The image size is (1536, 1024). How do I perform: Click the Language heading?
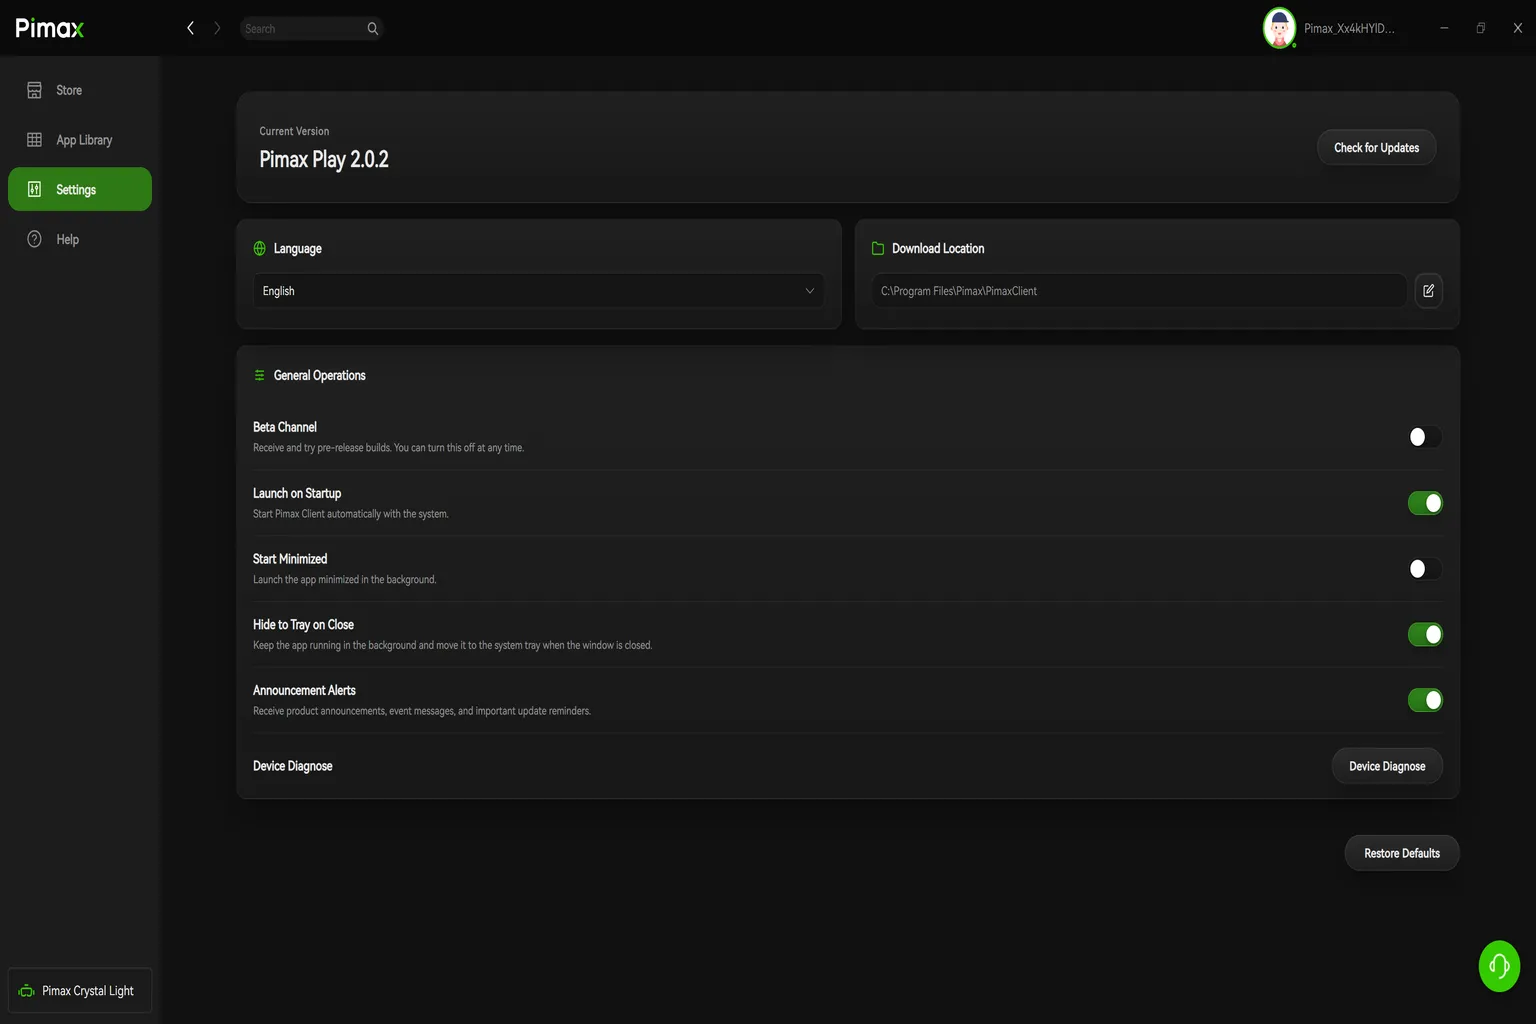tap(298, 248)
